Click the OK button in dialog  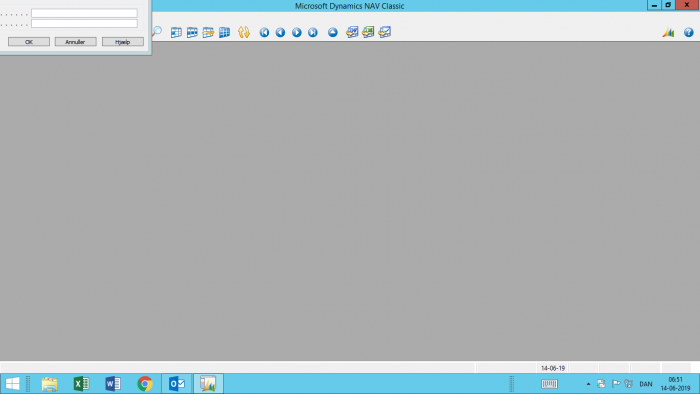[29, 41]
